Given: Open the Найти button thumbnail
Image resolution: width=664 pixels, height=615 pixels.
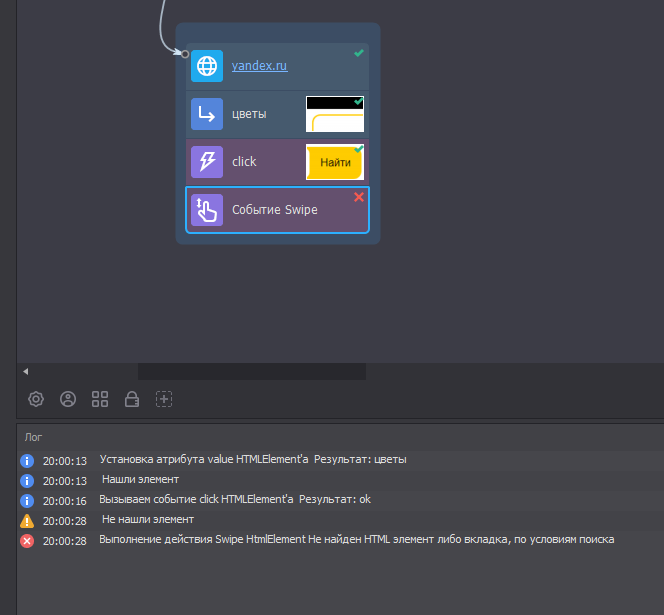Looking at the screenshot, I should click(x=335, y=162).
